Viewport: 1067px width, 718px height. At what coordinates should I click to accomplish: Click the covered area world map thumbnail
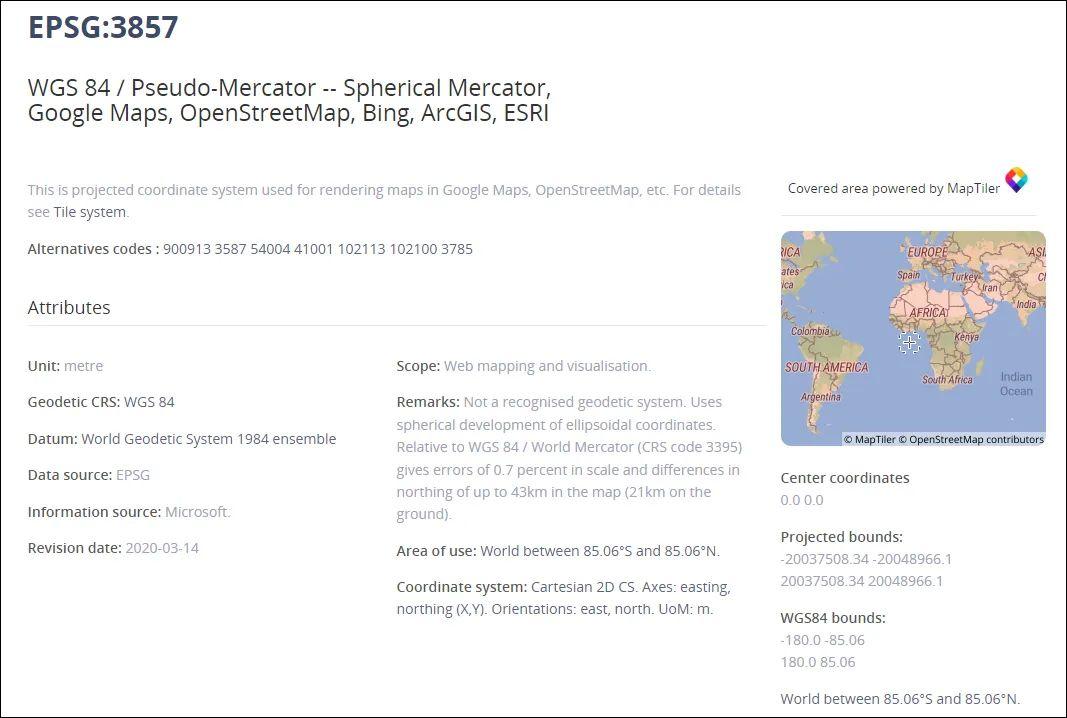(x=913, y=338)
